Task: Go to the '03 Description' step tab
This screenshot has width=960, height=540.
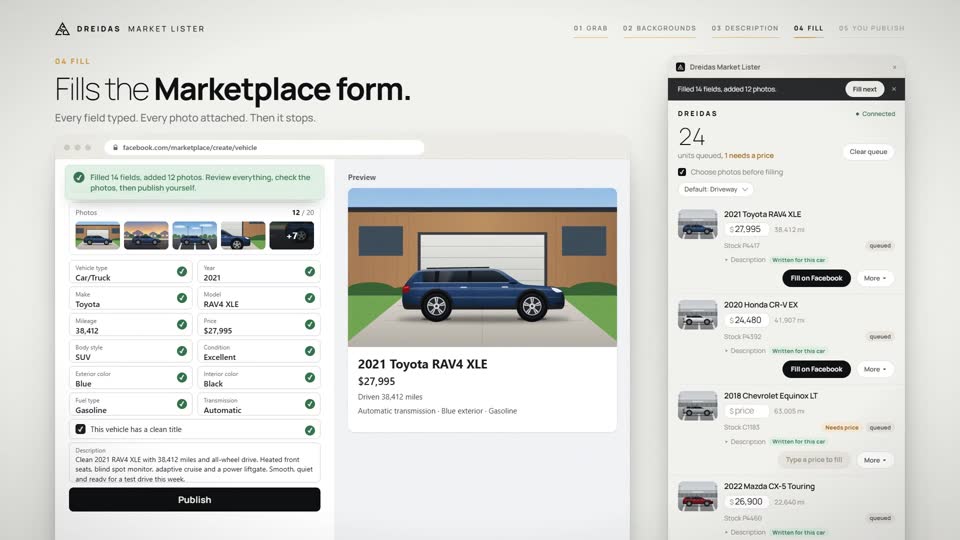Action: pyautogui.click(x=745, y=28)
